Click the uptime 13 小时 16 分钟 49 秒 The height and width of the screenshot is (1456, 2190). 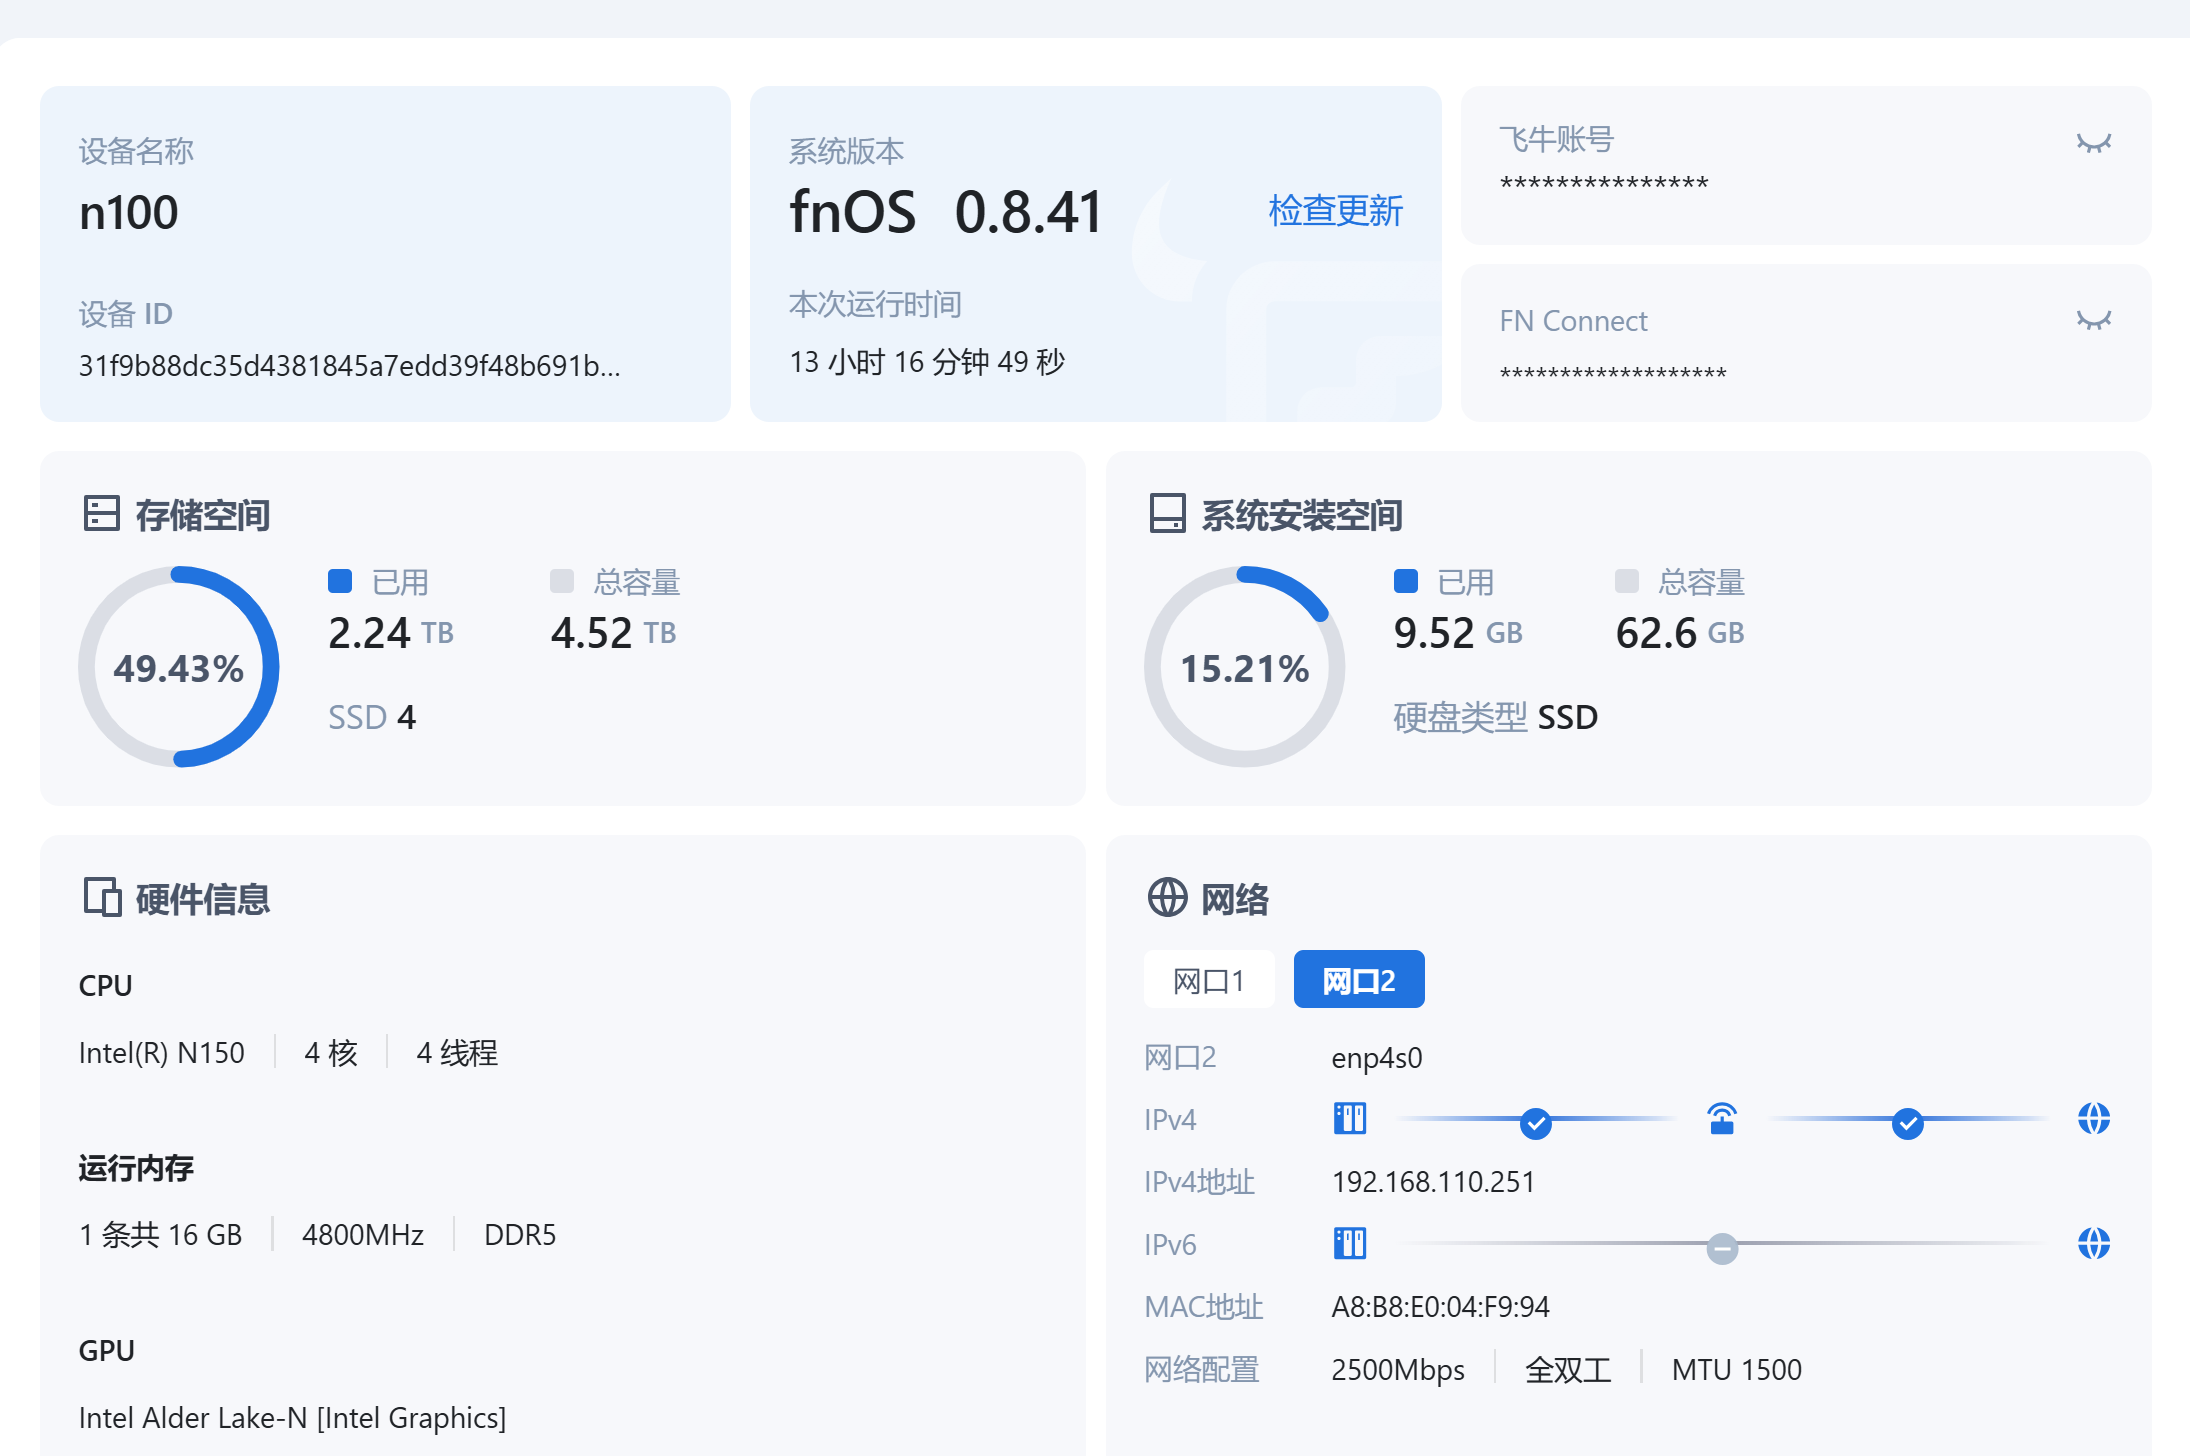coord(928,362)
